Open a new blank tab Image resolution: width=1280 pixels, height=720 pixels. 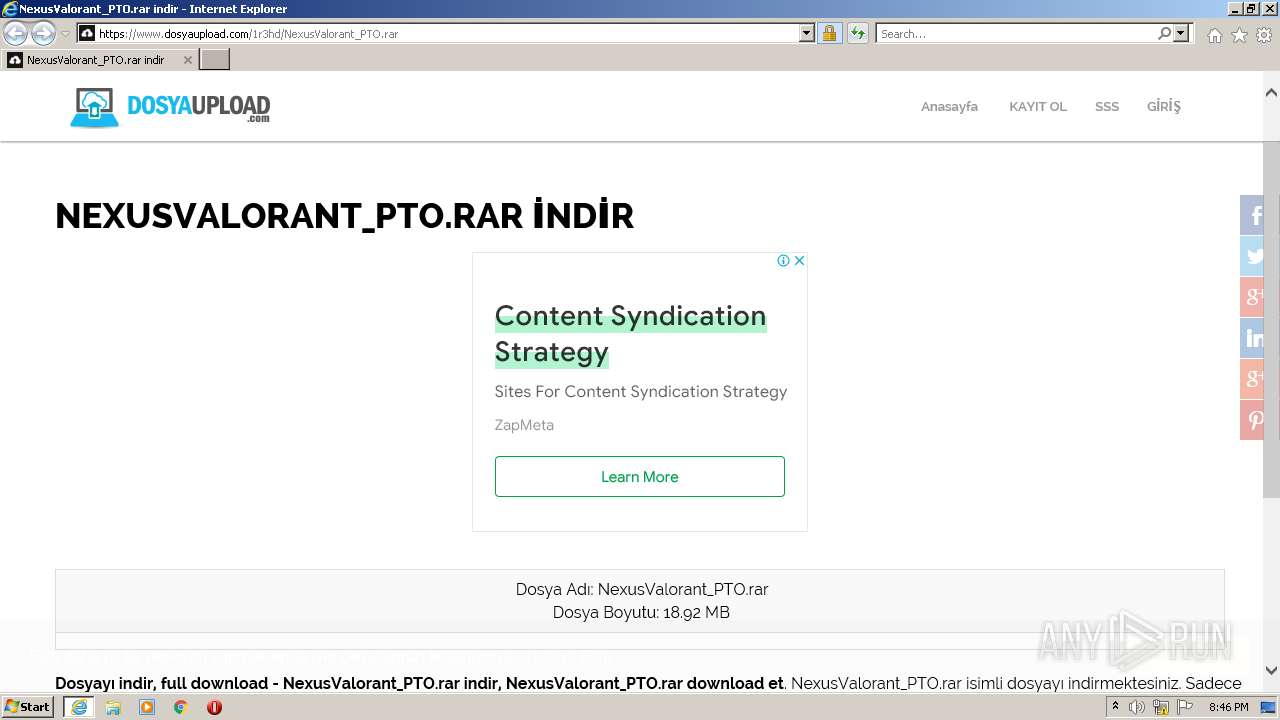point(214,60)
